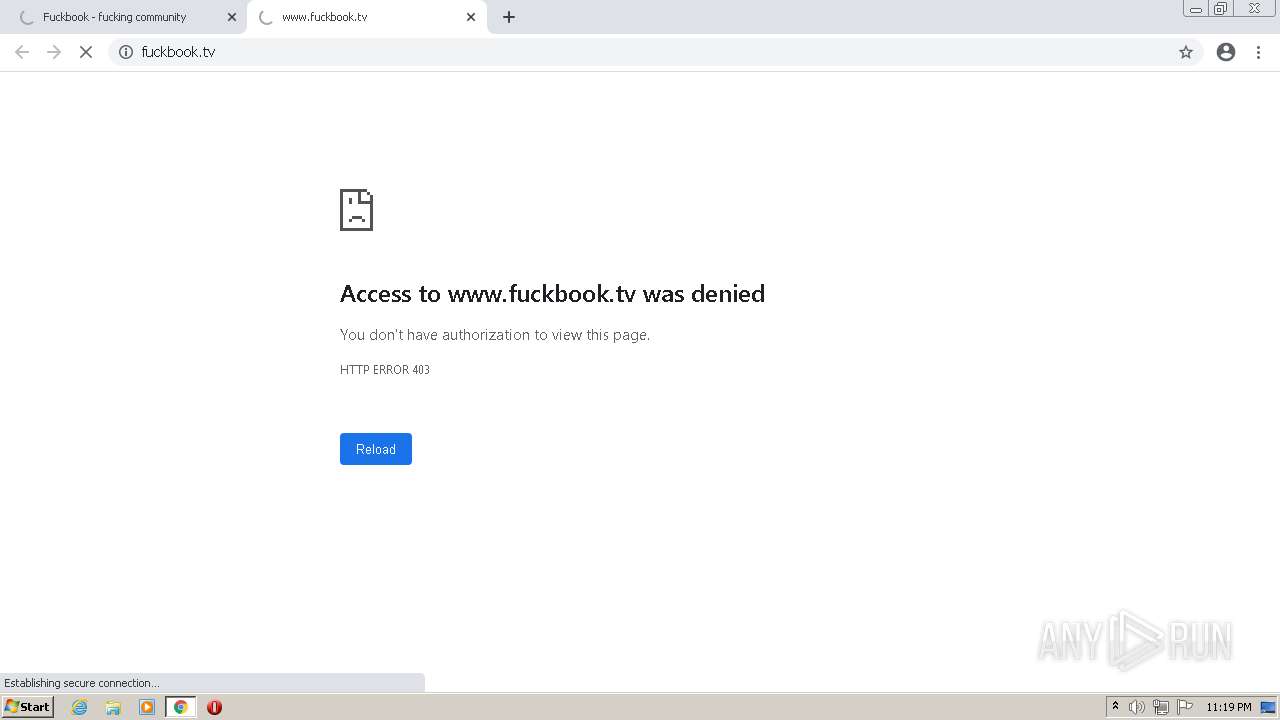The image size is (1280, 720).
Task: Click the Reload button on error page
Action: pyautogui.click(x=376, y=449)
